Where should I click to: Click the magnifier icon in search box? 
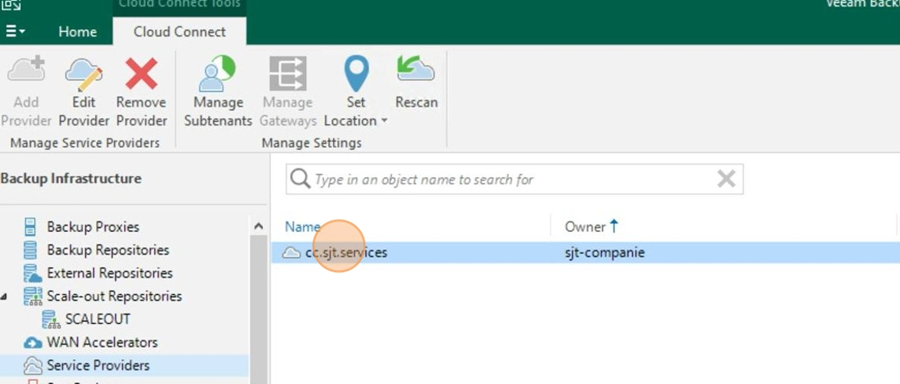(x=300, y=179)
